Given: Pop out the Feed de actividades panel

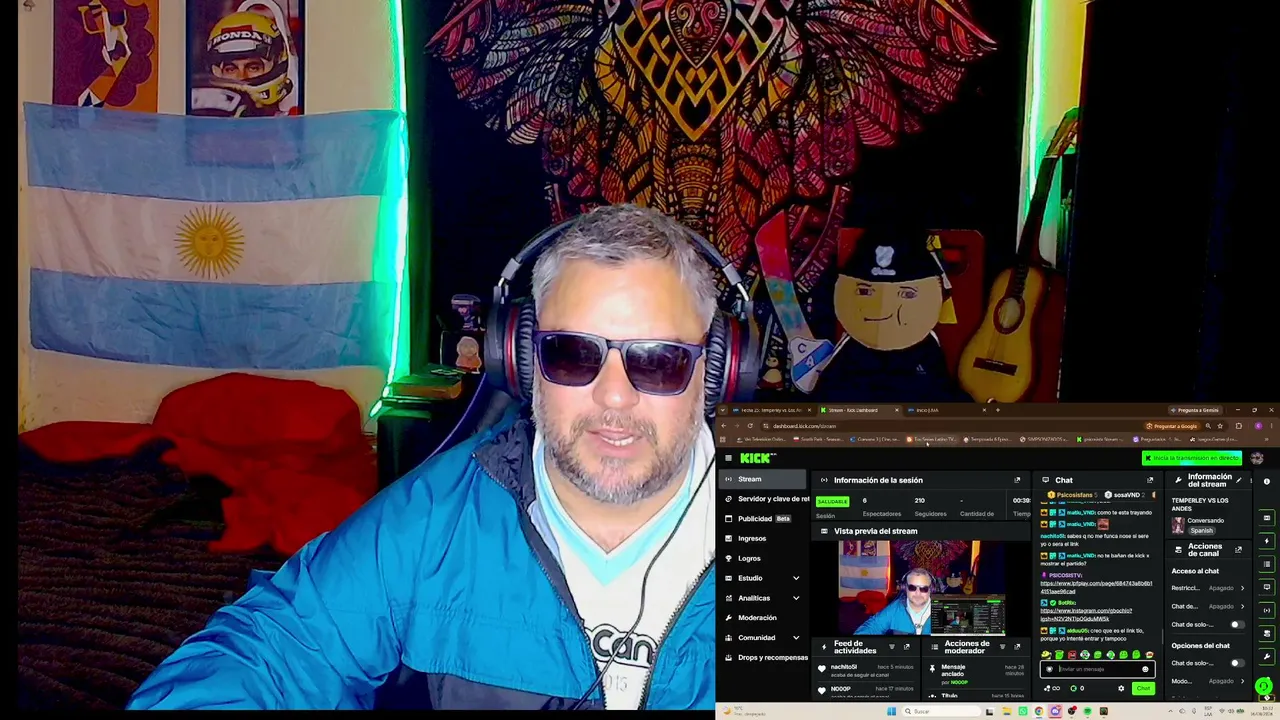Looking at the screenshot, I should 906,646.
